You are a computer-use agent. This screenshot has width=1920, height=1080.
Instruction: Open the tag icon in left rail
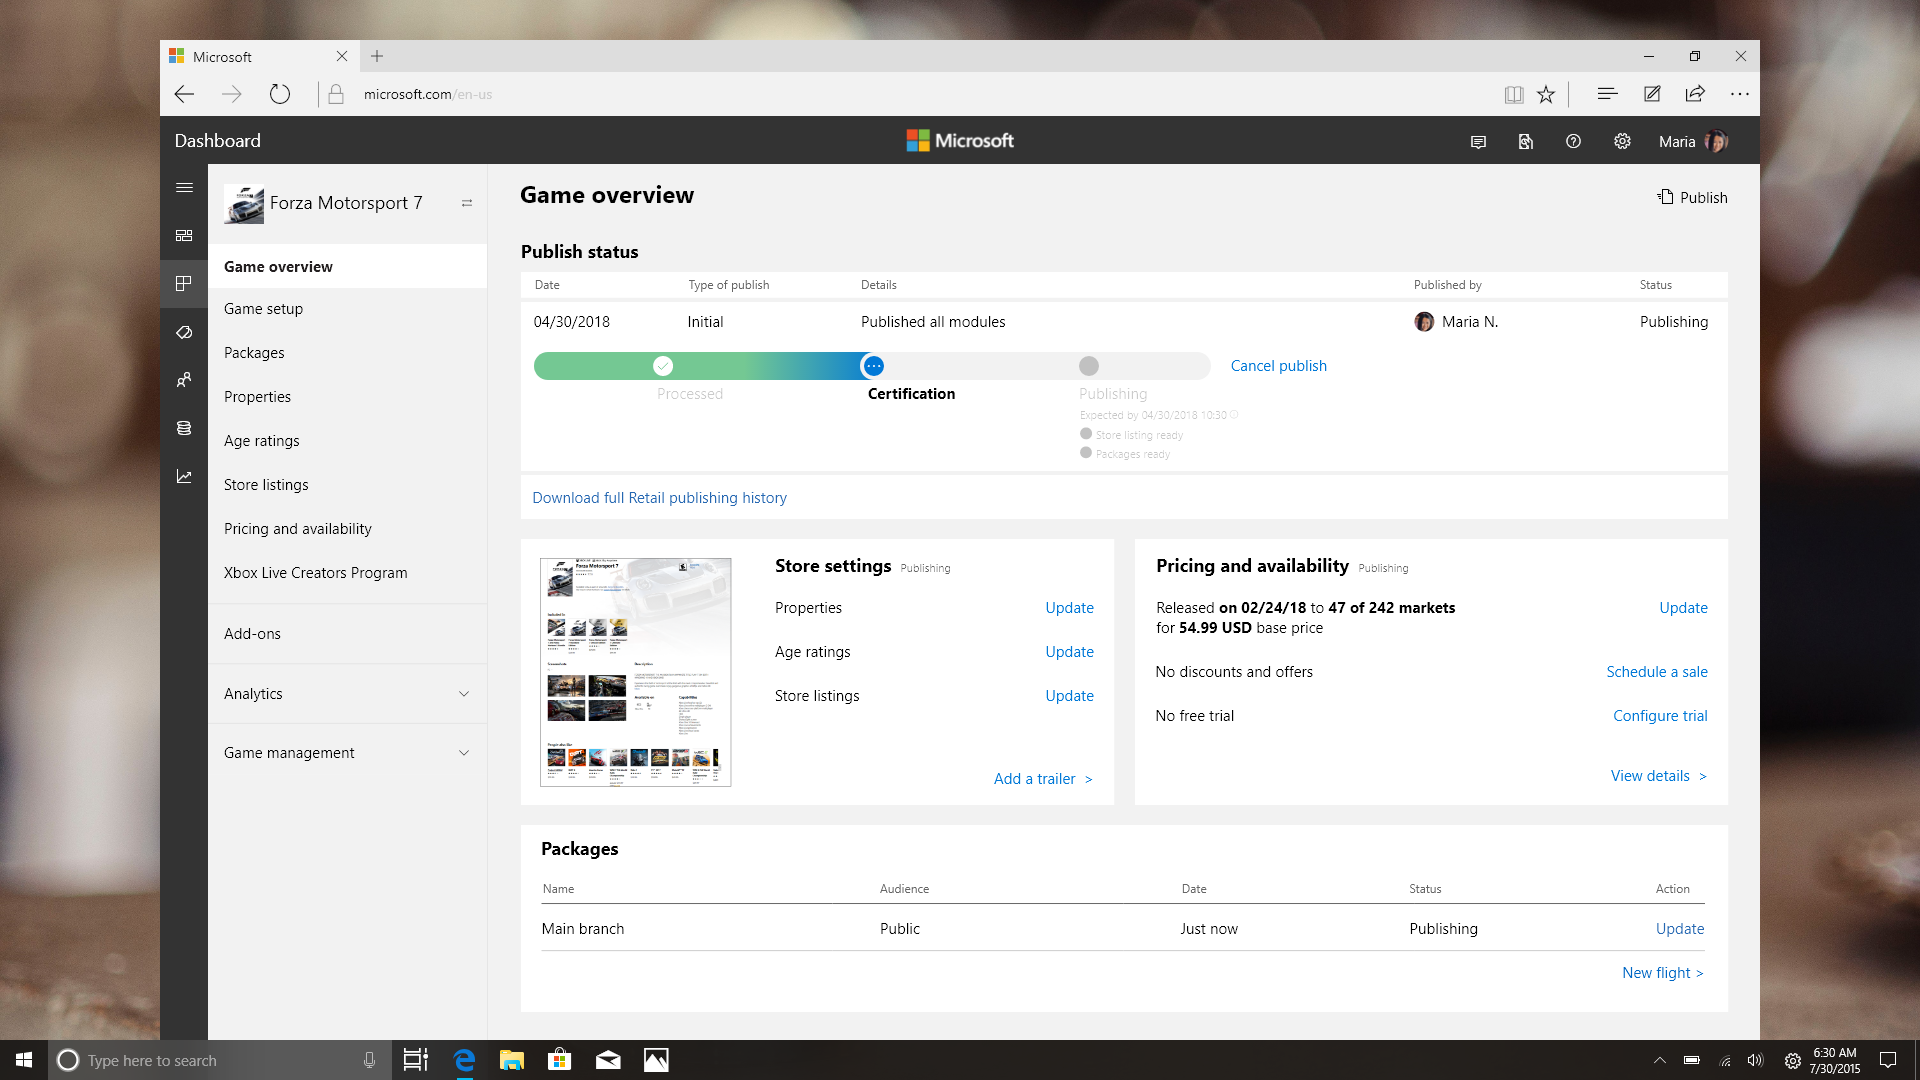pyautogui.click(x=184, y=332)
